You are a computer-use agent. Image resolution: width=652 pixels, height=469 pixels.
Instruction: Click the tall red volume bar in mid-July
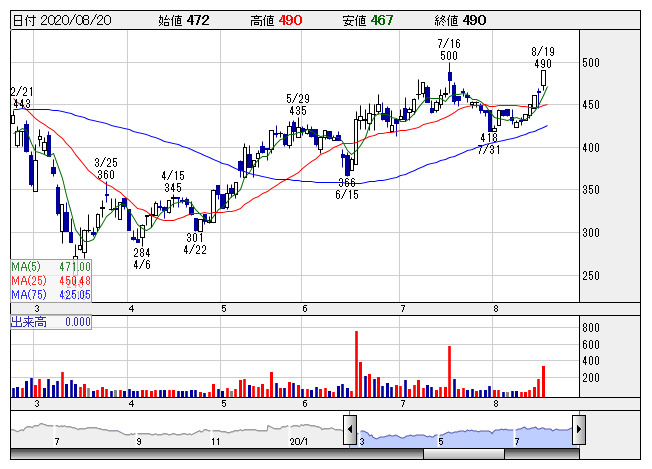tap(449, 371)
